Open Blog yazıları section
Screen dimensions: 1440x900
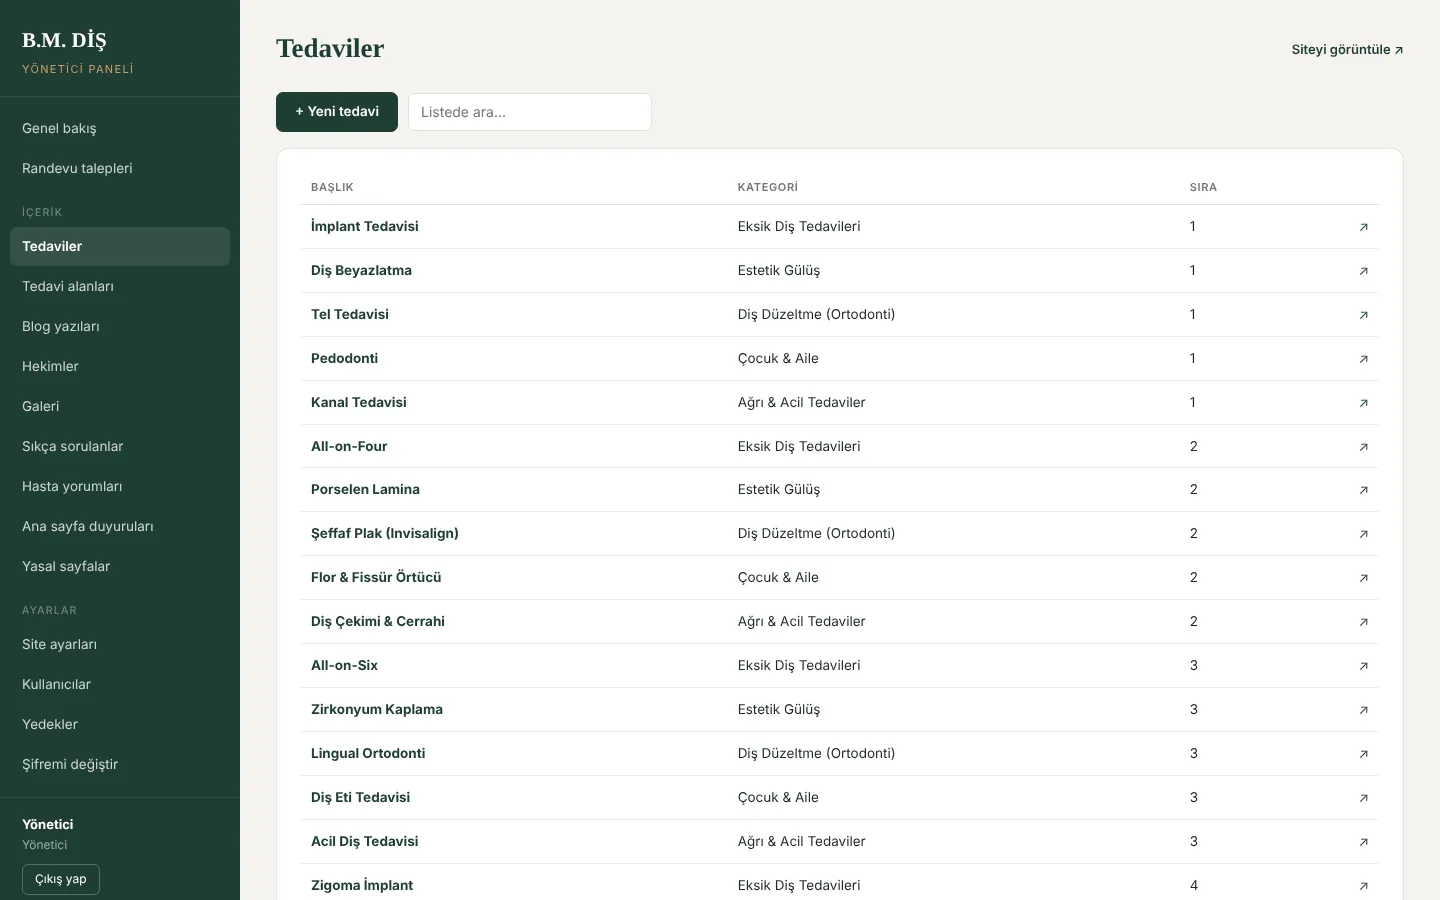120,326
